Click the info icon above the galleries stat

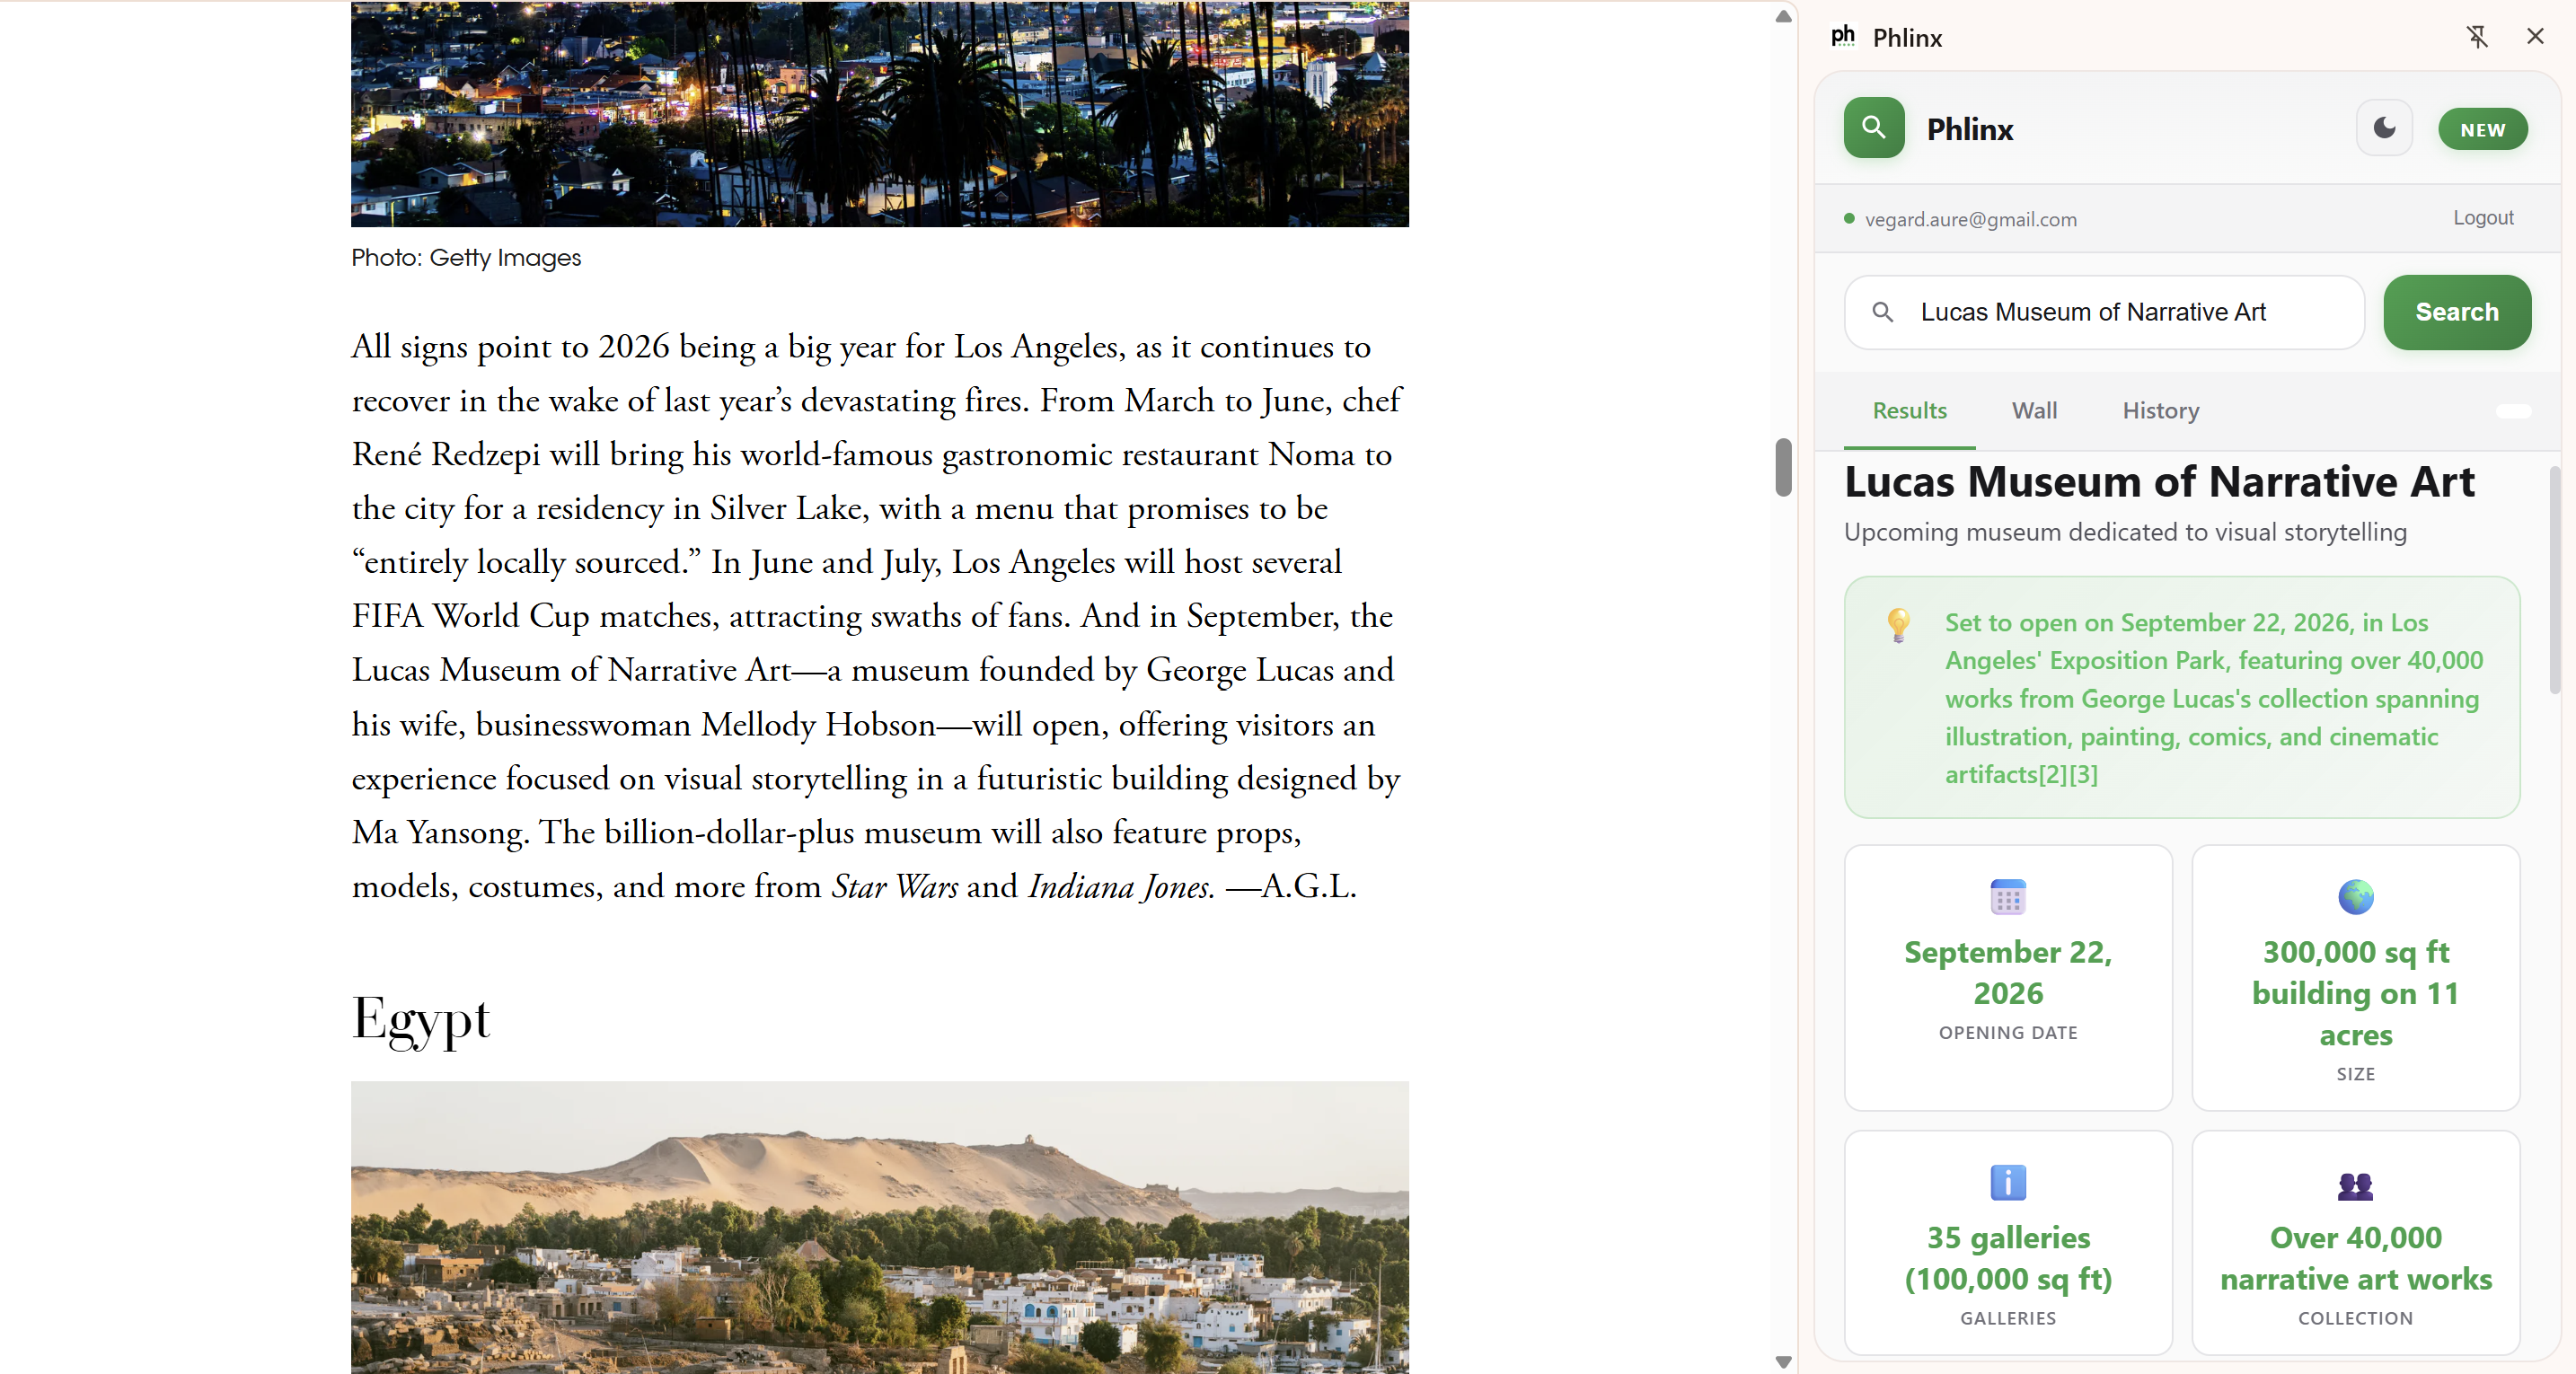click(x=2008, y=1184)
